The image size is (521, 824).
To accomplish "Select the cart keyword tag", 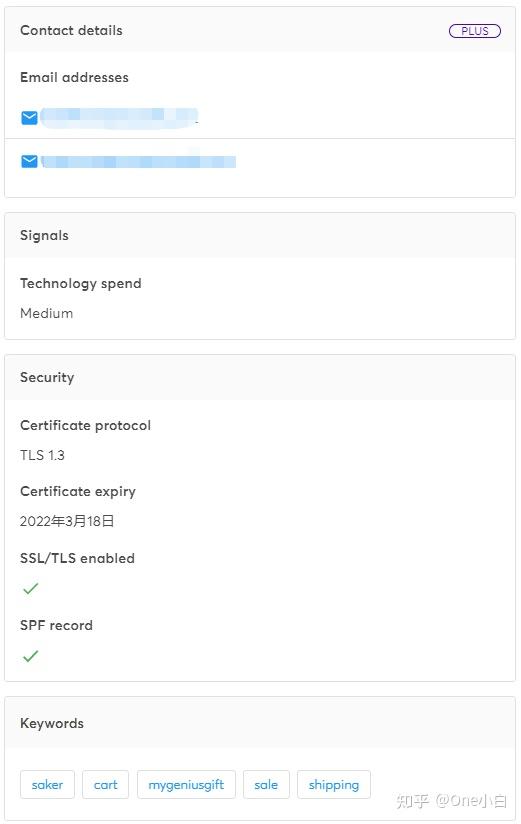I will coord(105,785).
